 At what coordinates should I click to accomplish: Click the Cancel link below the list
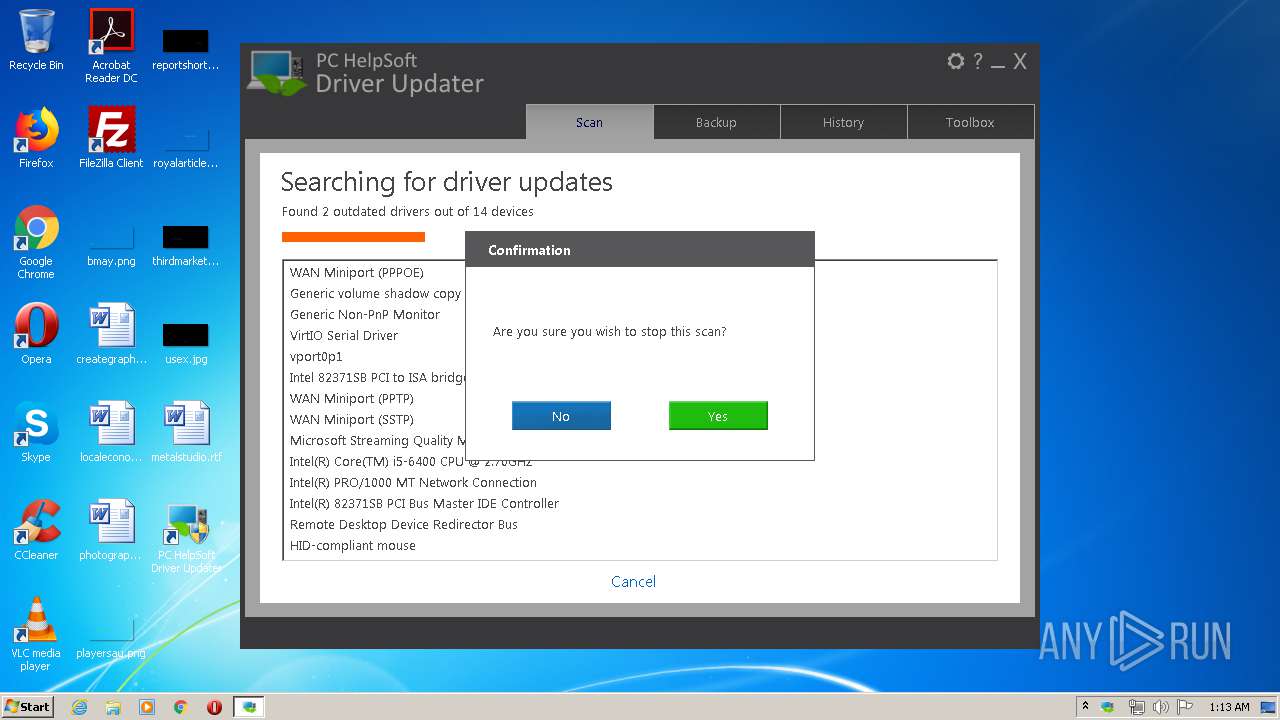(x=634, y=581)
